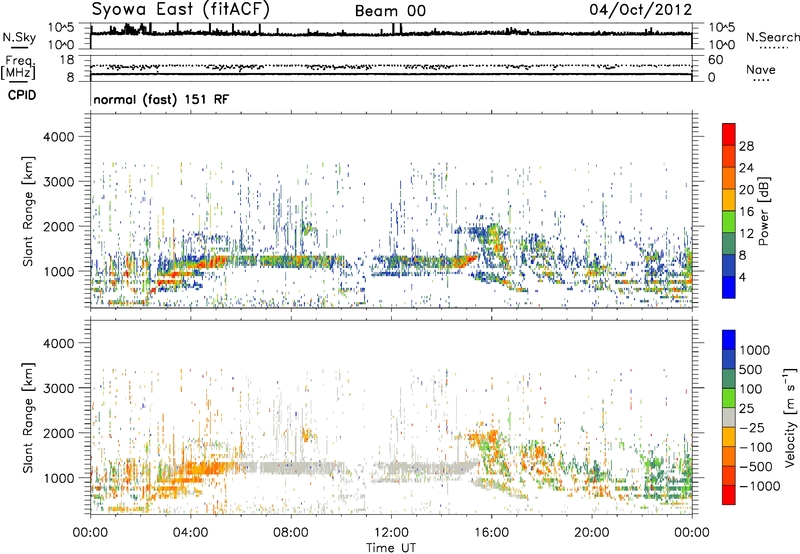Click "4000" on the power panel axis

coord(59,137)
